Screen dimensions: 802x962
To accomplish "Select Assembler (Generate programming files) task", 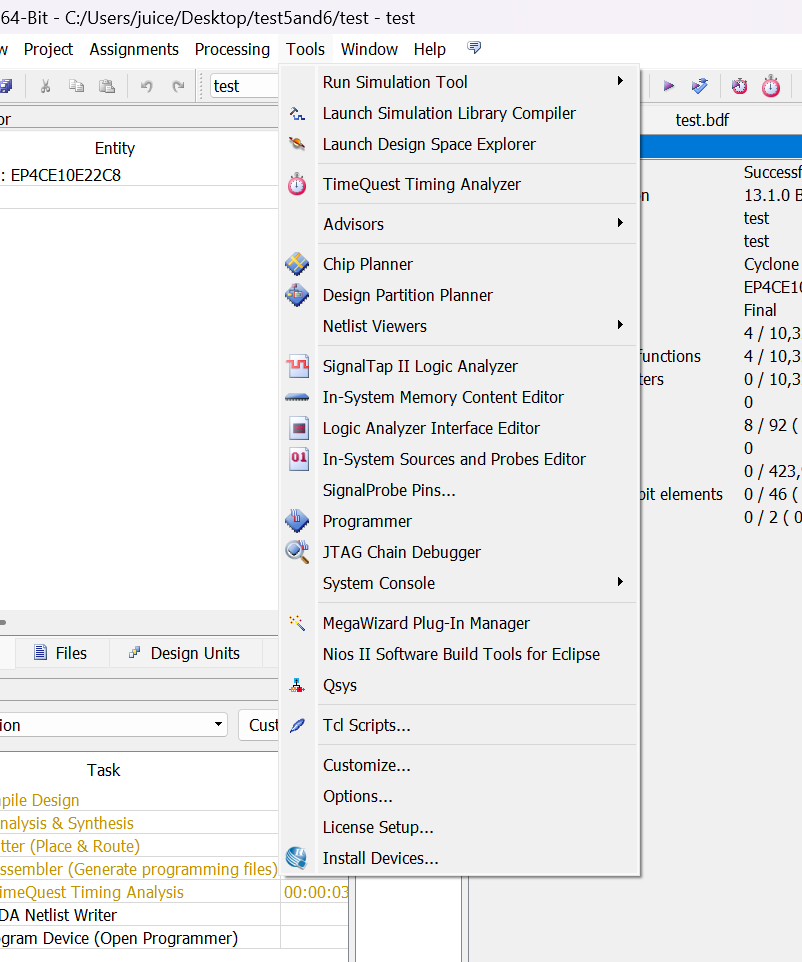I will 139,869.
